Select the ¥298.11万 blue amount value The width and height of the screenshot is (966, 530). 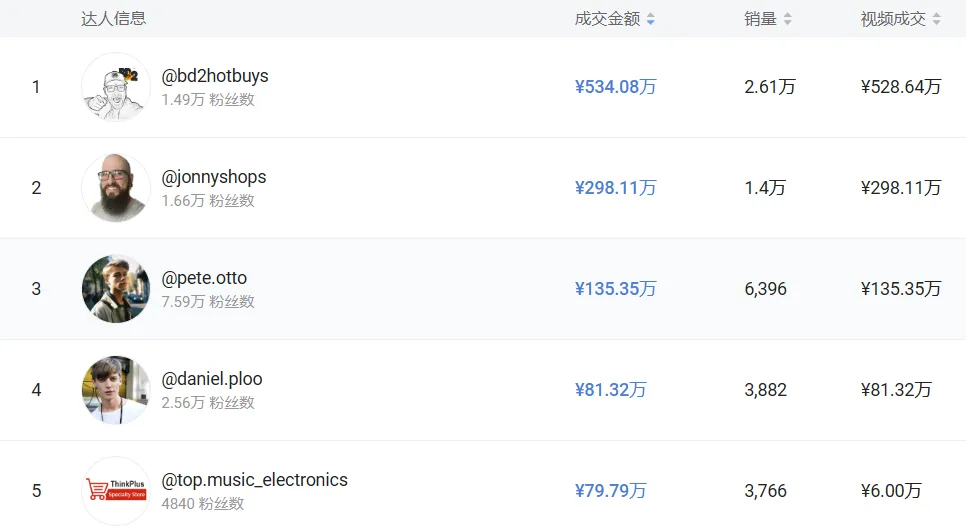pyautogui.click(x=616, y=188)
